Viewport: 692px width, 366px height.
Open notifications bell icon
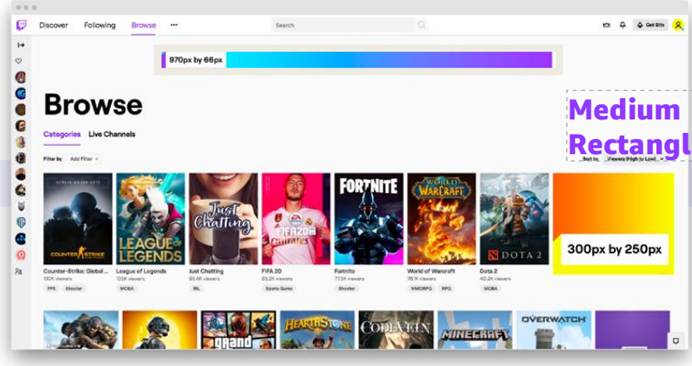click(x=622, y=25)
